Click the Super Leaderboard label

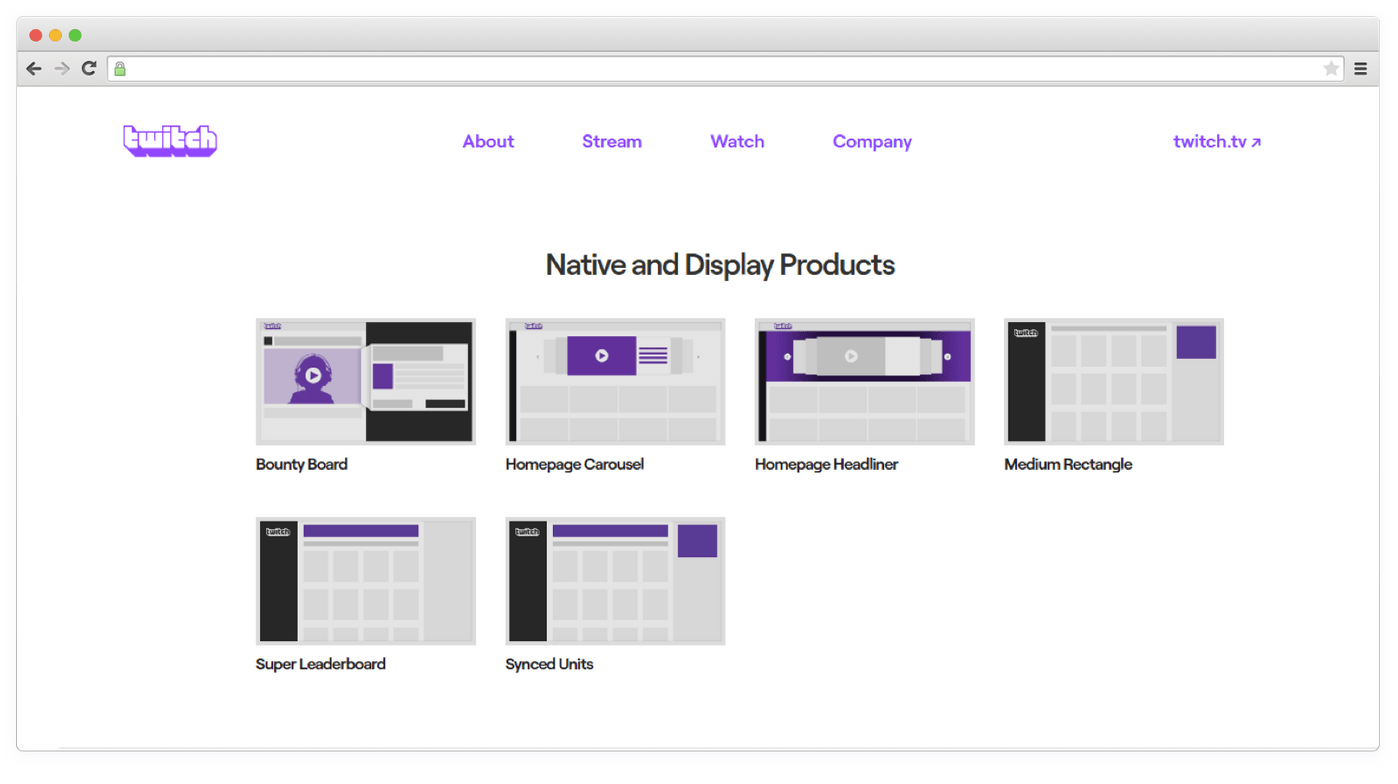coord(321,664)
